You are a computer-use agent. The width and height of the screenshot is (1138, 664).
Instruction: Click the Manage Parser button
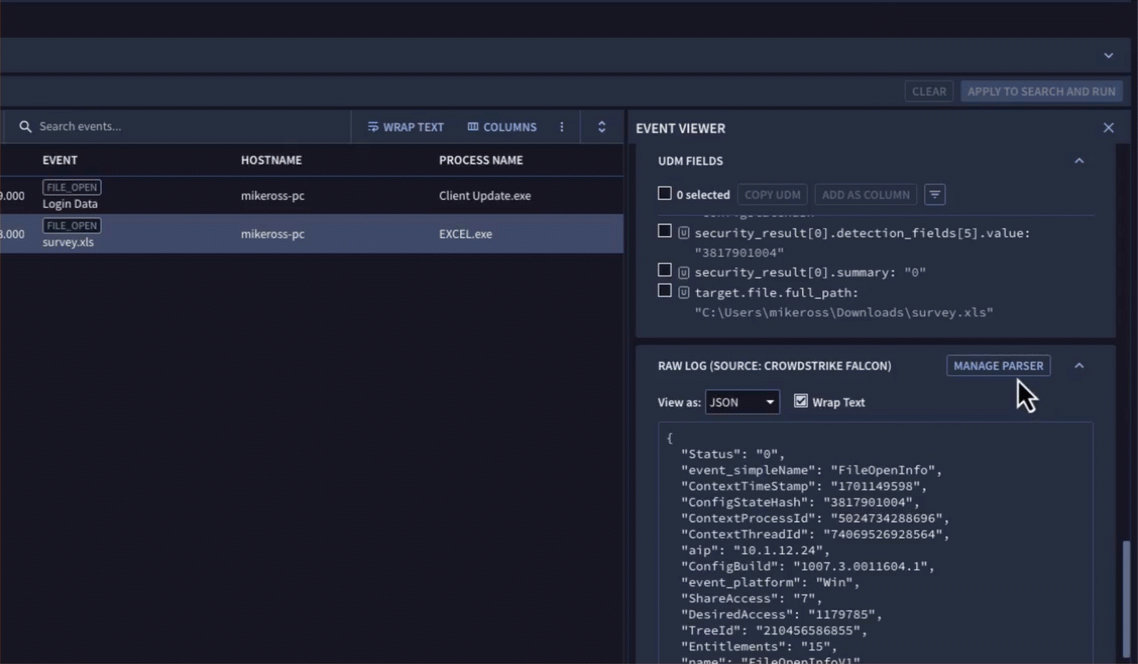998,366
